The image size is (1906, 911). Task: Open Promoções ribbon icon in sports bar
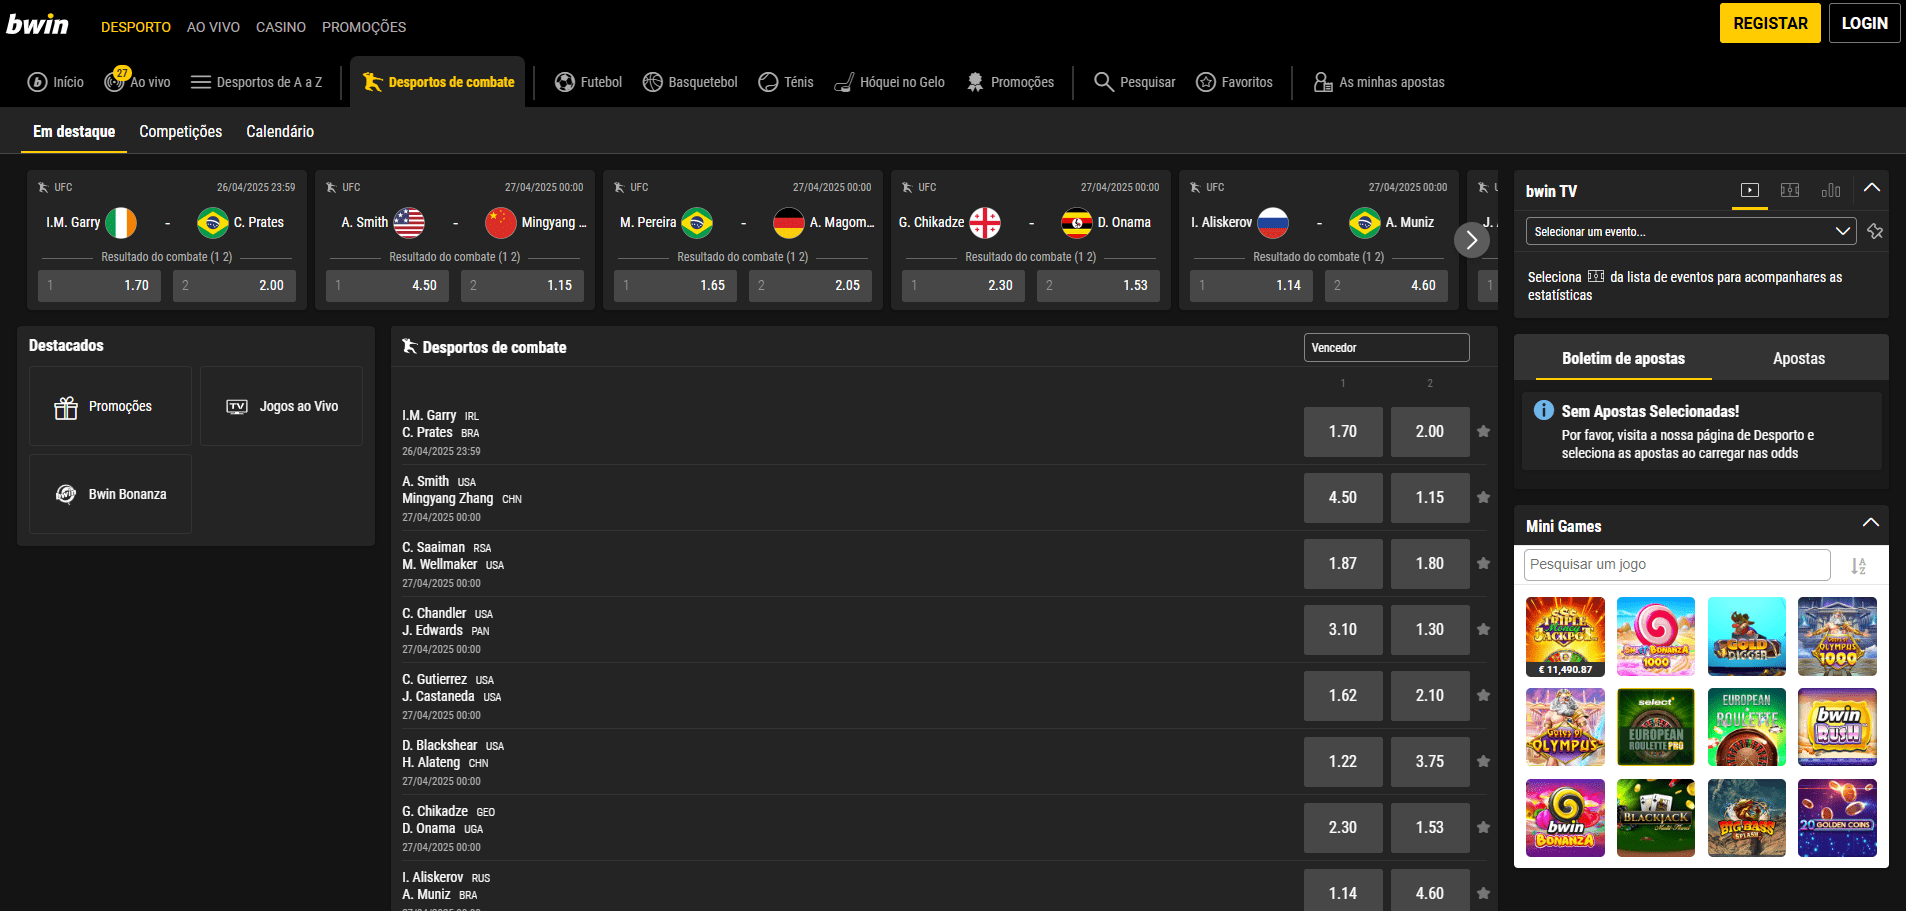975,82
